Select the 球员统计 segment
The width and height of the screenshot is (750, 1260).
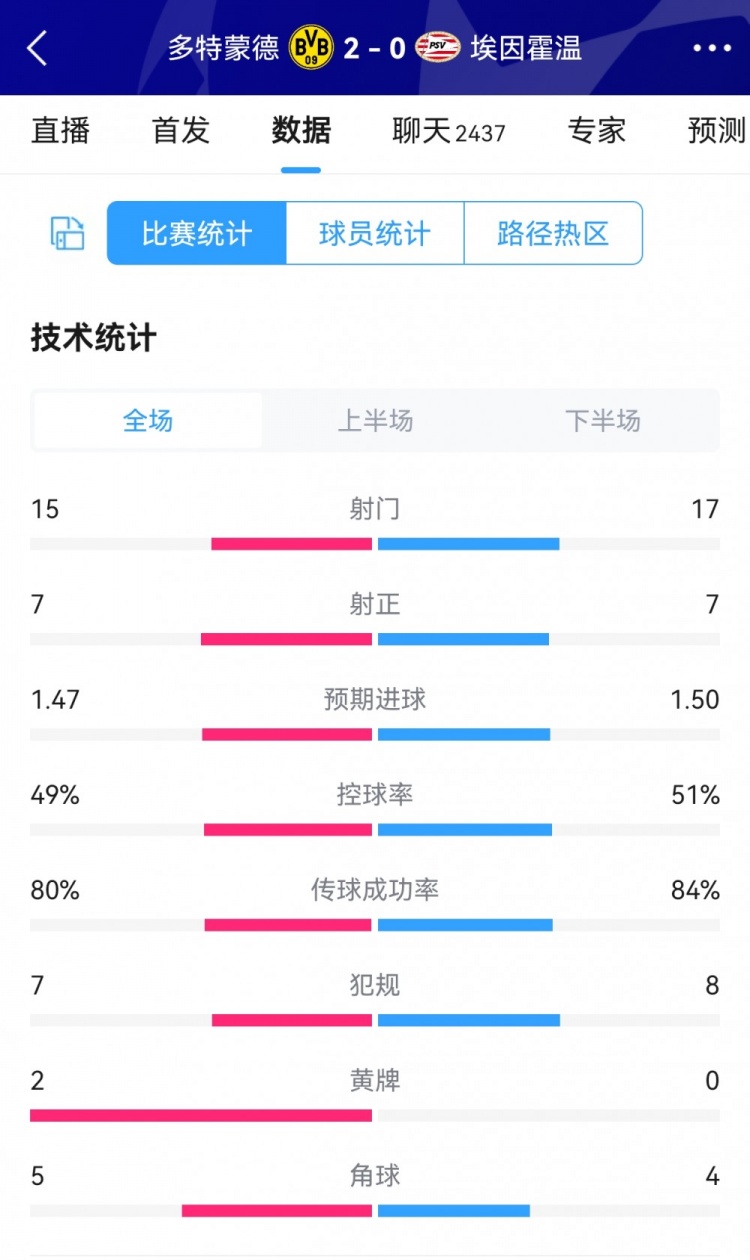pos(375,234)
